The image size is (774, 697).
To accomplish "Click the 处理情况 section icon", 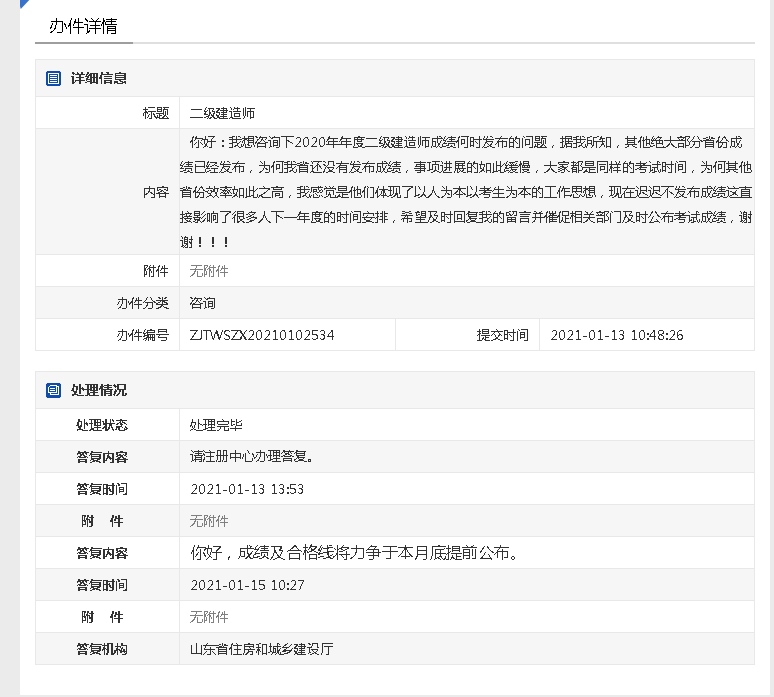I will 53,390.
